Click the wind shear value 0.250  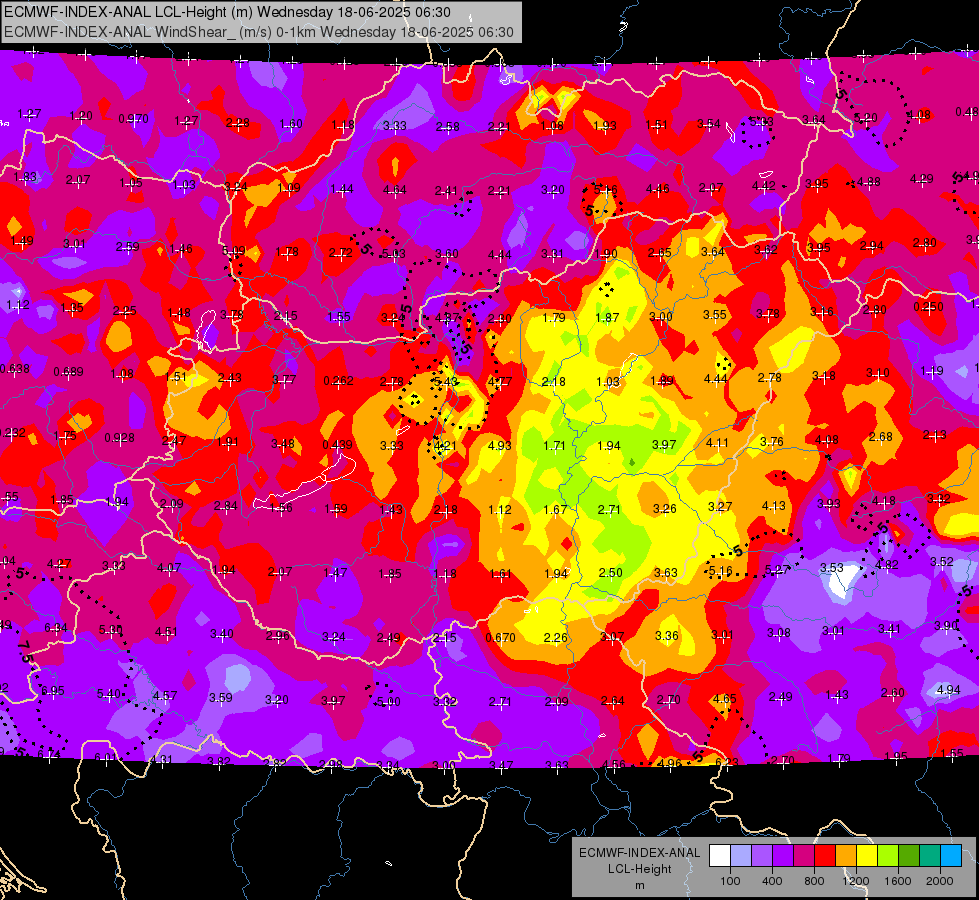[x=928, y=307]
